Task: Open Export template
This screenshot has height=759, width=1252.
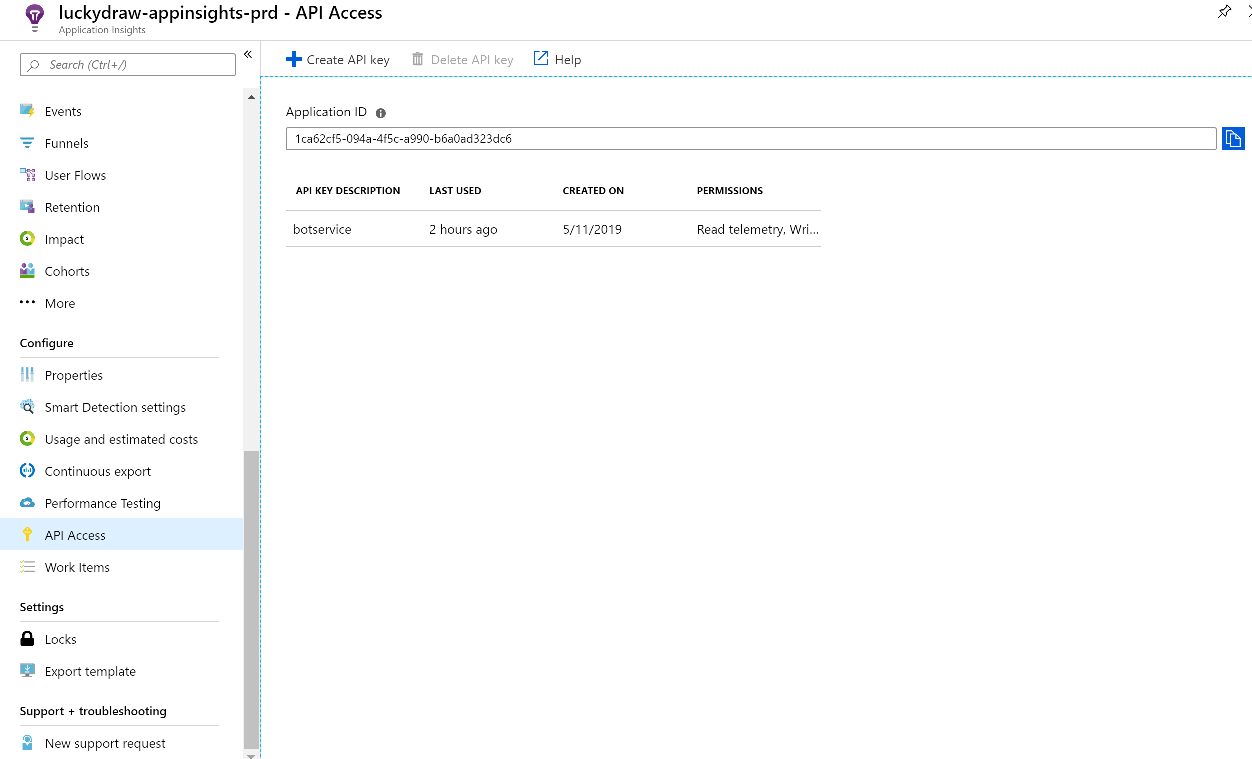Action: tap(90, 671)
